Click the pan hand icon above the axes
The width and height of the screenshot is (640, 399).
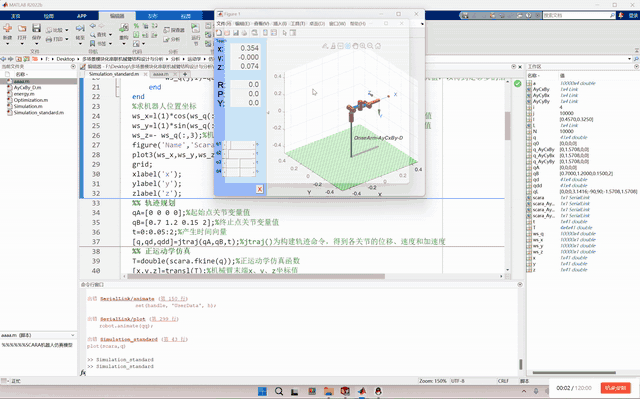tap(355, 46)
